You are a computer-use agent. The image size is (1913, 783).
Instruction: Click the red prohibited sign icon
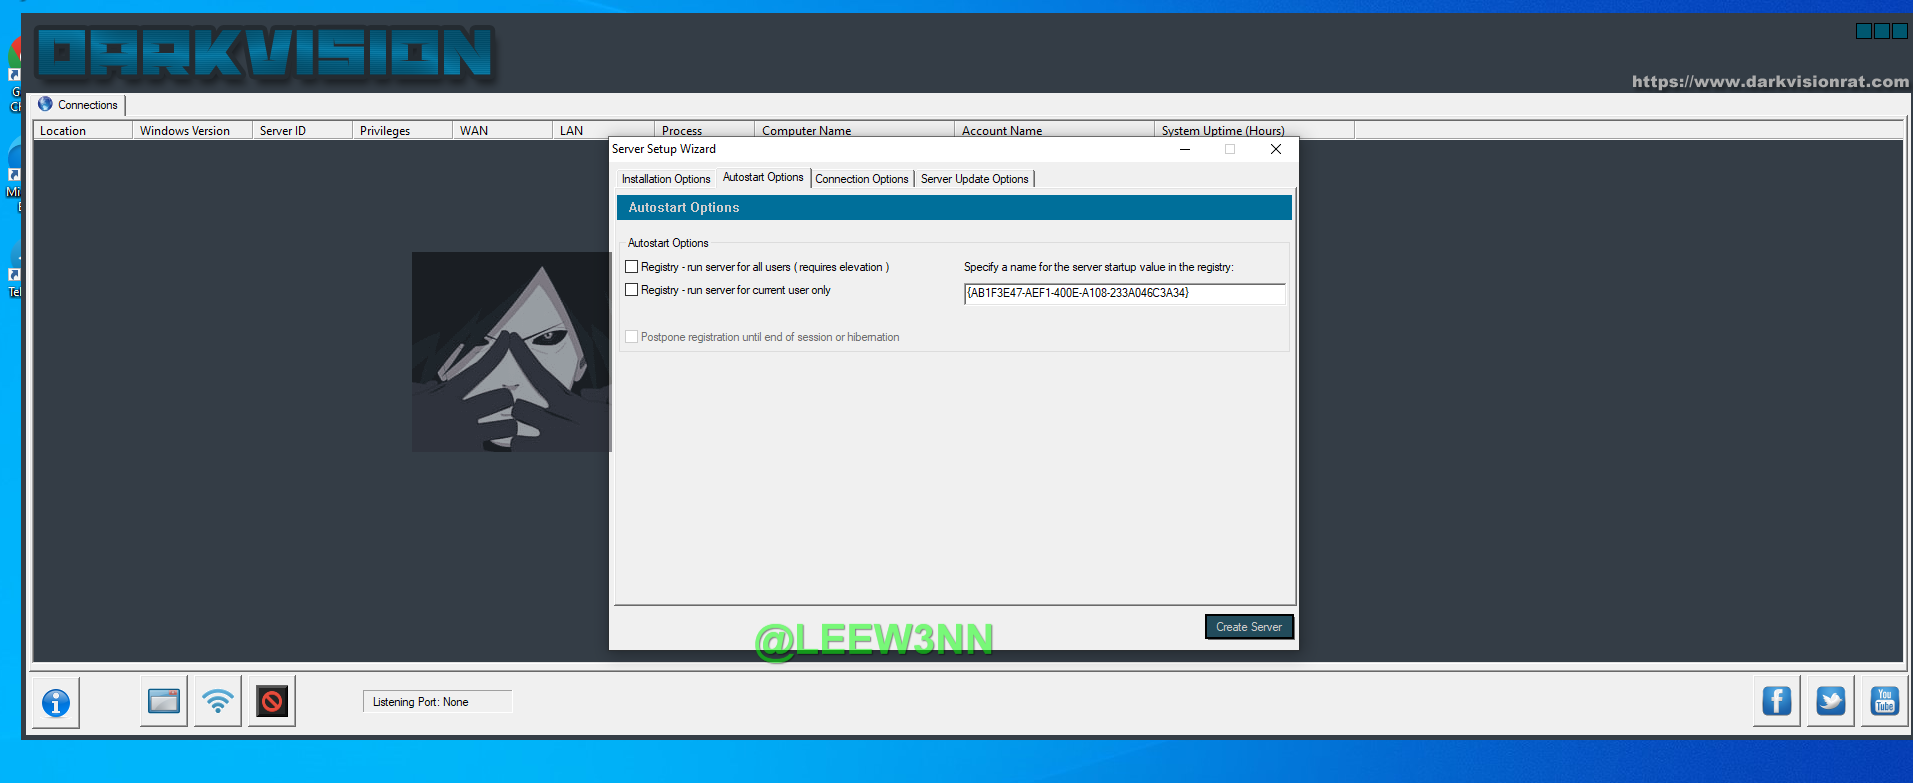(272, 701)
